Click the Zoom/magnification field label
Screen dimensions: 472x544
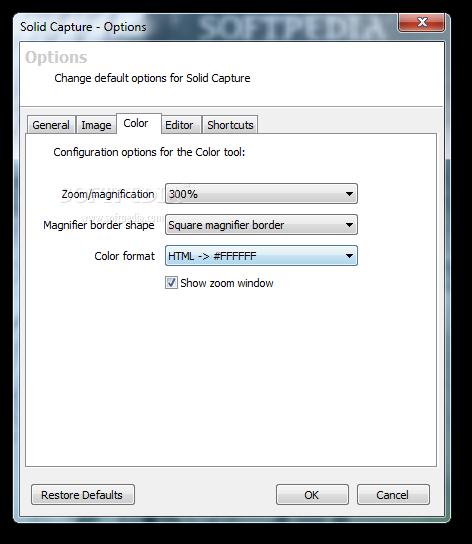coord(108,194)
